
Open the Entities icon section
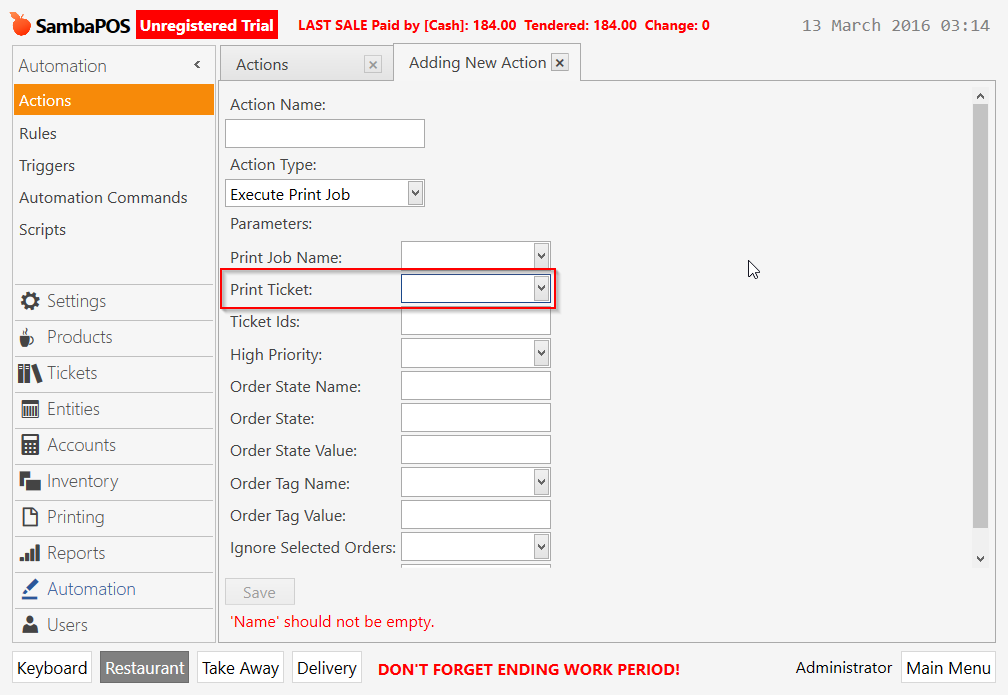30,409
